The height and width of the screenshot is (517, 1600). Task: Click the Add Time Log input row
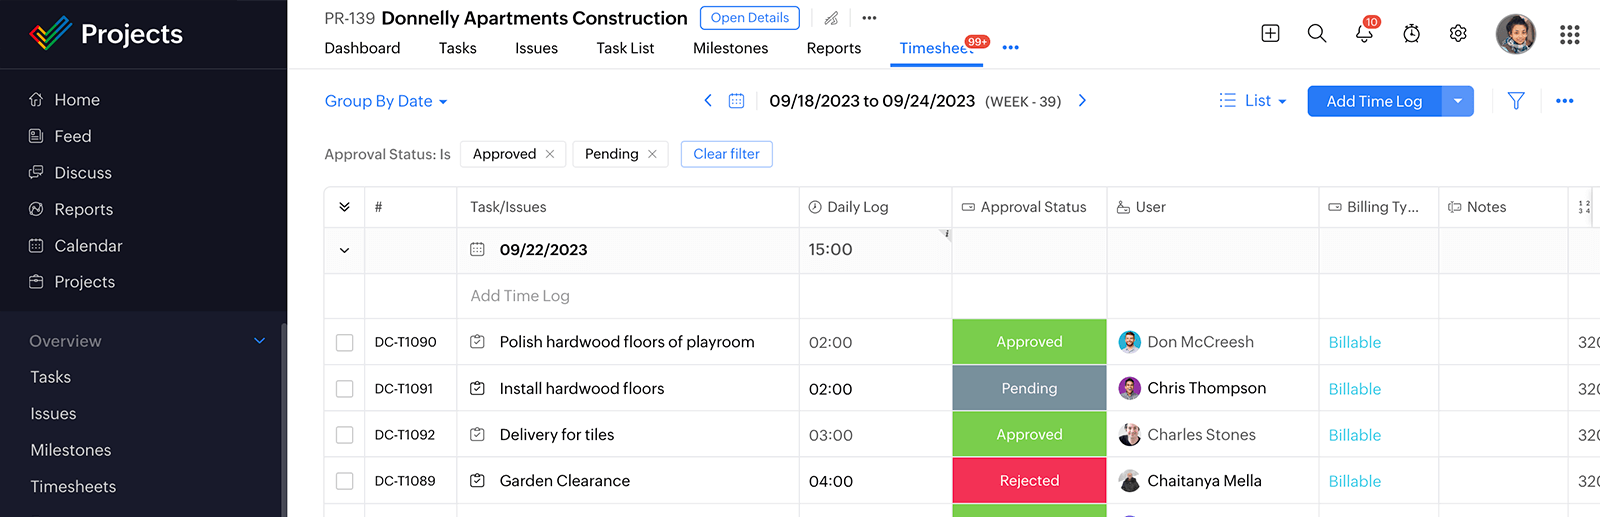coord(520,296)
